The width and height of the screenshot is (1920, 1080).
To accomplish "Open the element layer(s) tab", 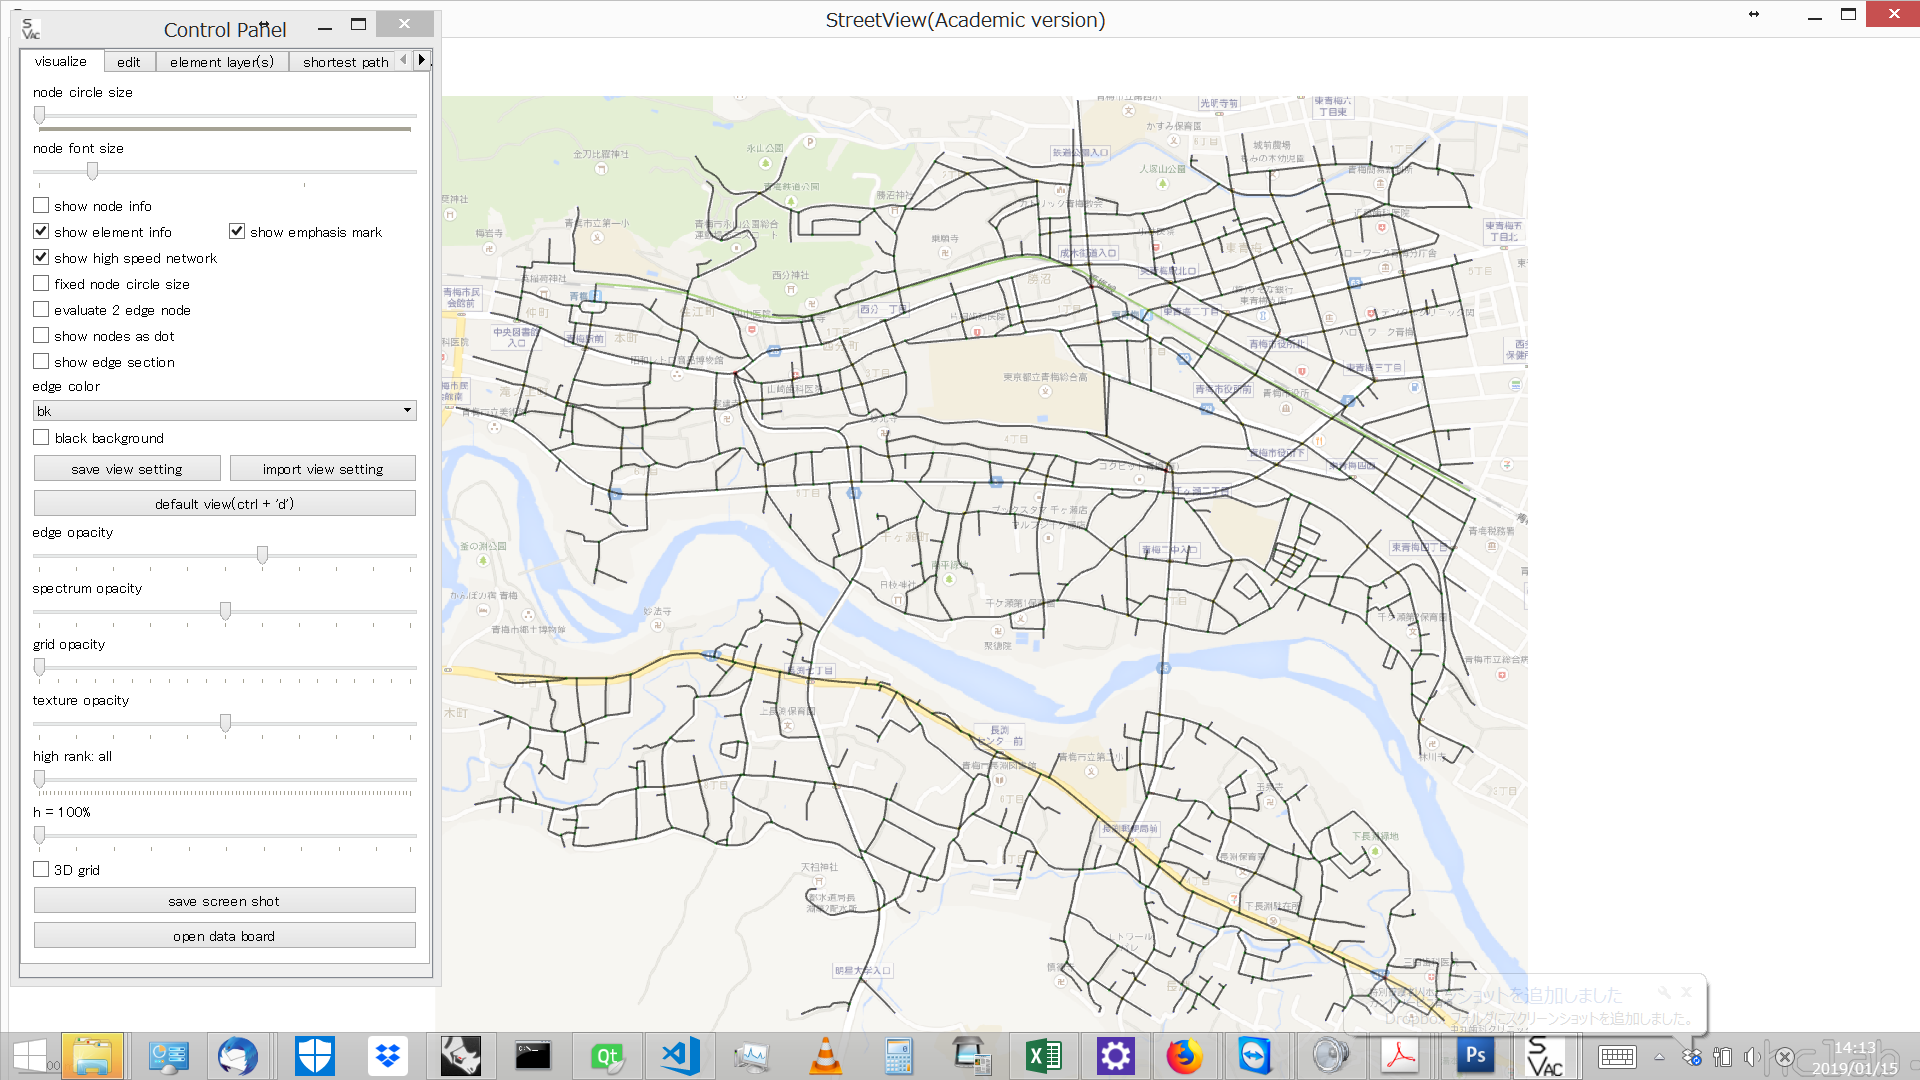I will click(x=222, y=62).
